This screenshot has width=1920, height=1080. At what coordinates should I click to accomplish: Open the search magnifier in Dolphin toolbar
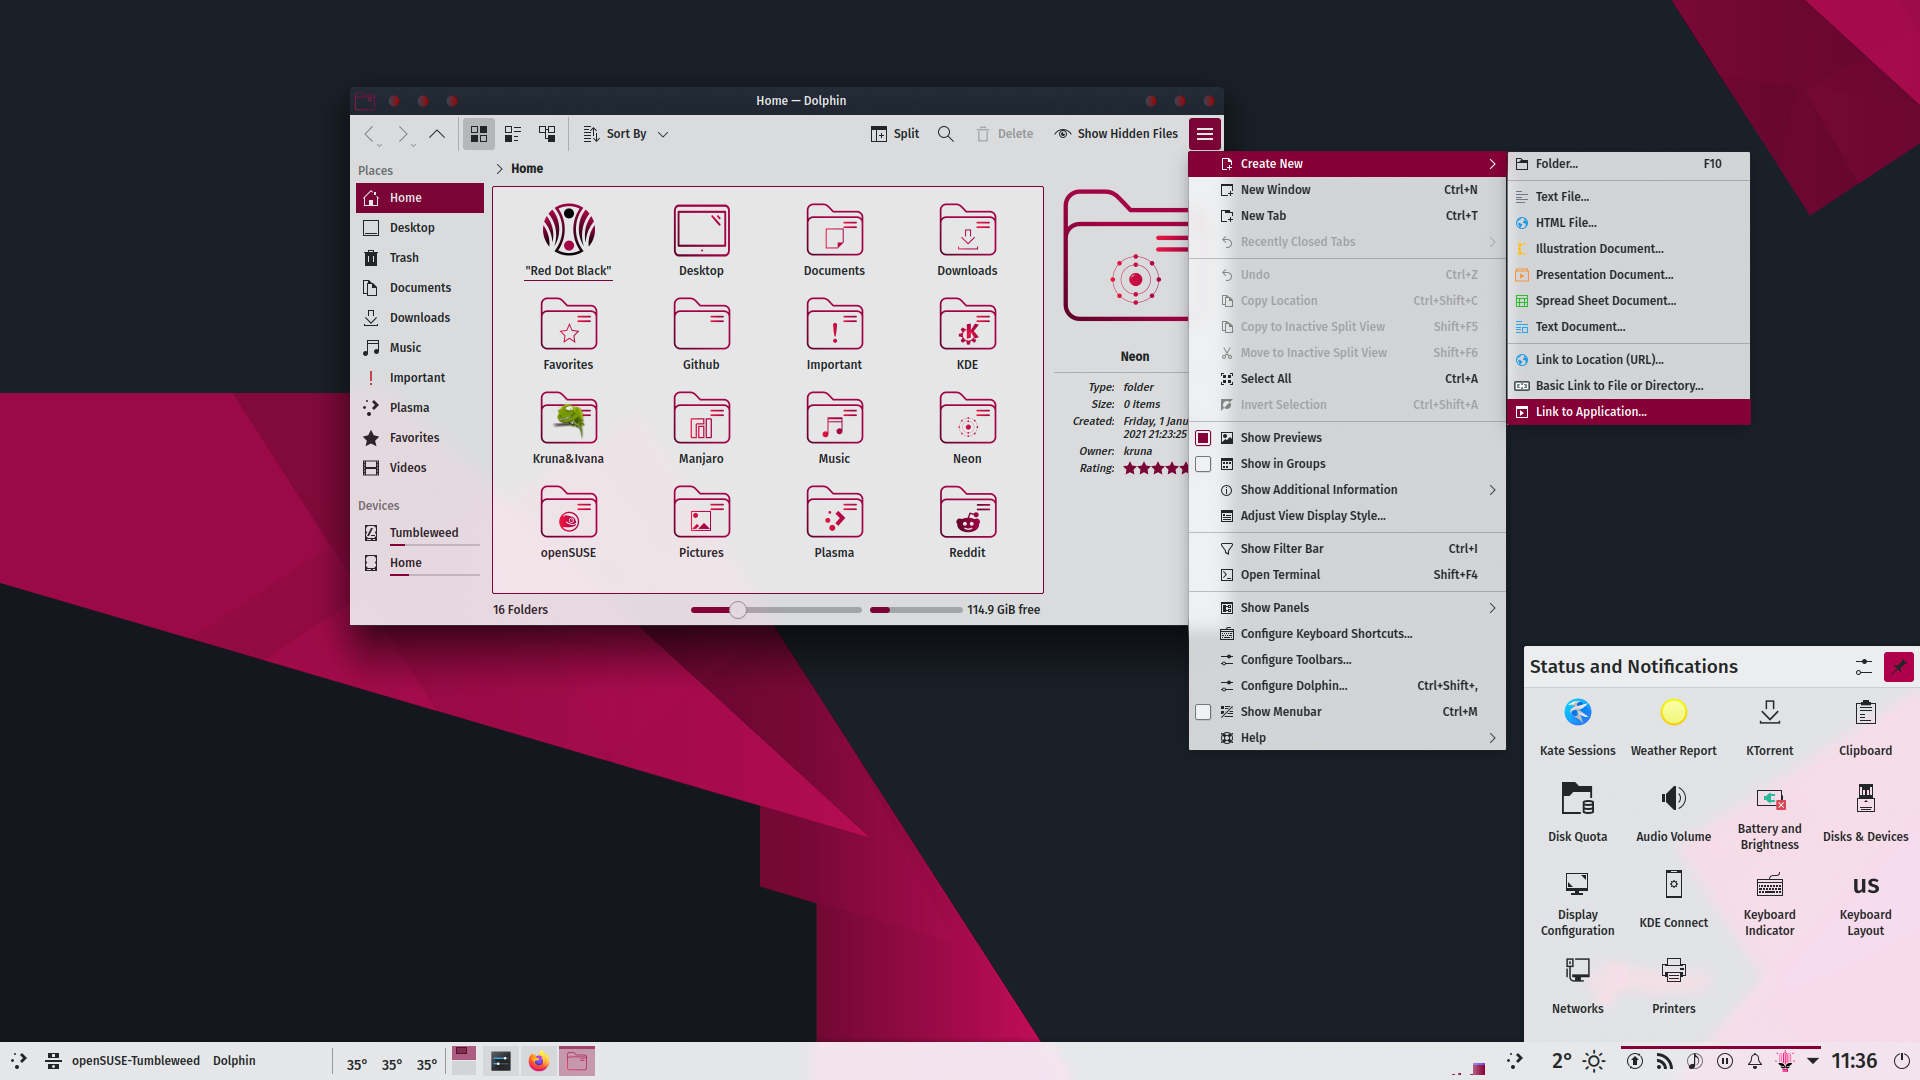[x=945, y=133]
